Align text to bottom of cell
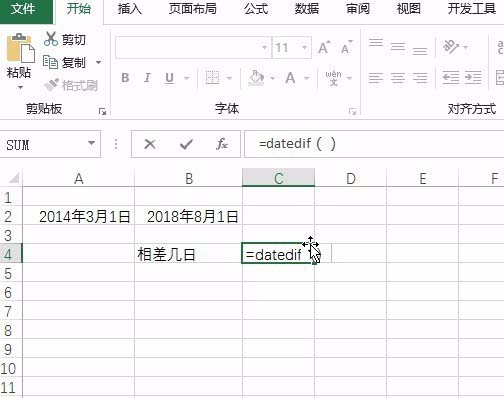This screenshot has width=504, height=398. 420,51
